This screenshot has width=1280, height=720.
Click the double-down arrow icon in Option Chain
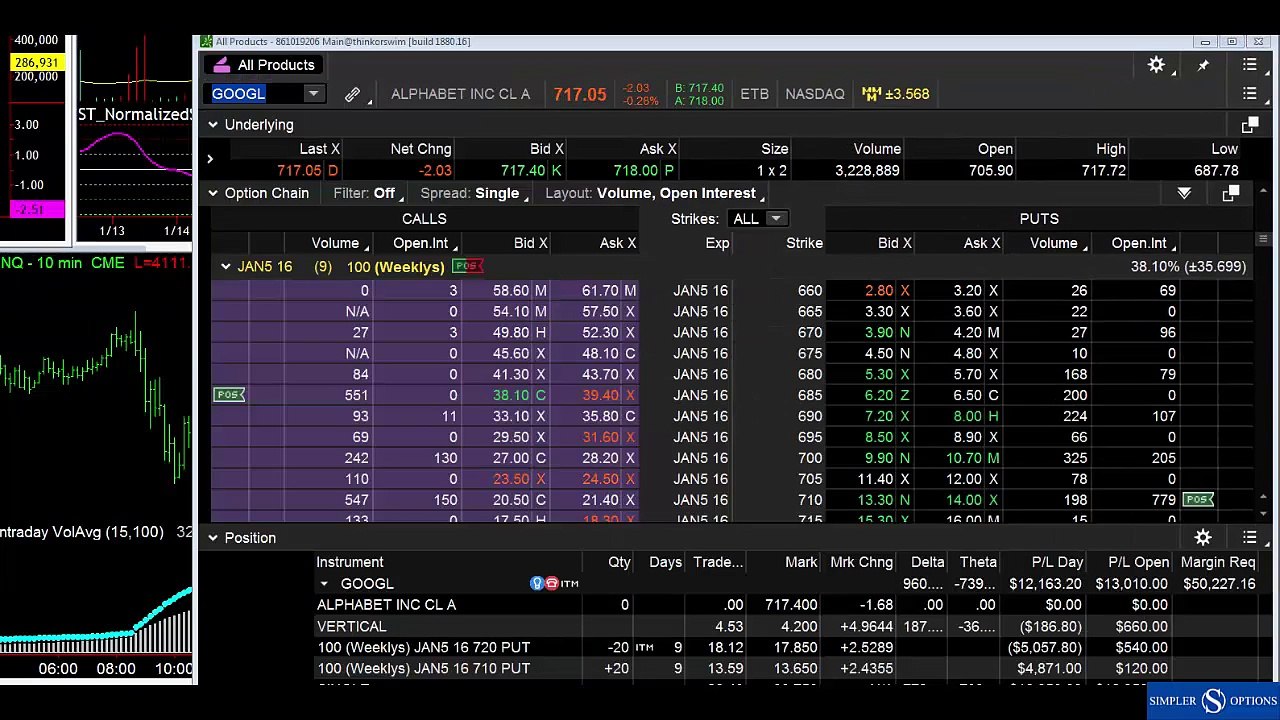click(x=1184, y=193)
